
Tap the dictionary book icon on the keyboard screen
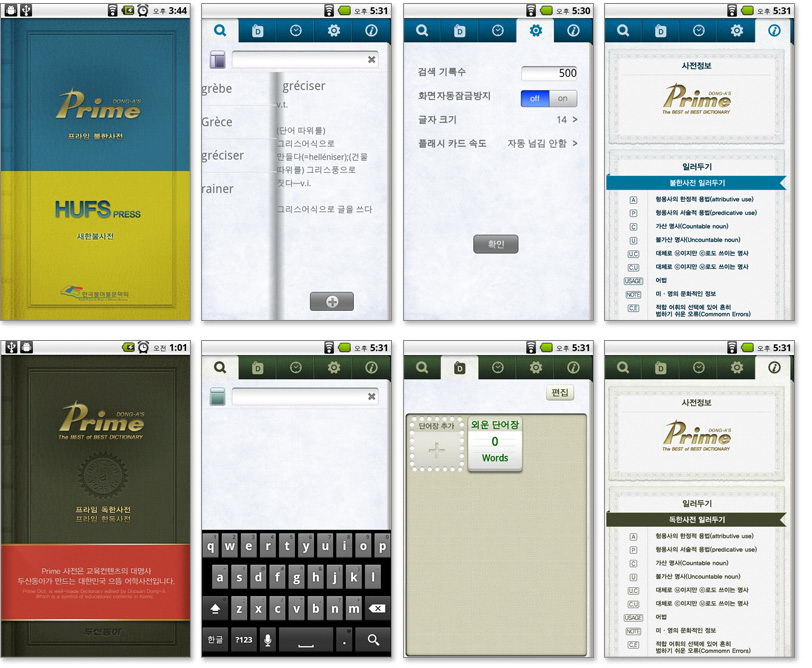(x=218, y=397)
